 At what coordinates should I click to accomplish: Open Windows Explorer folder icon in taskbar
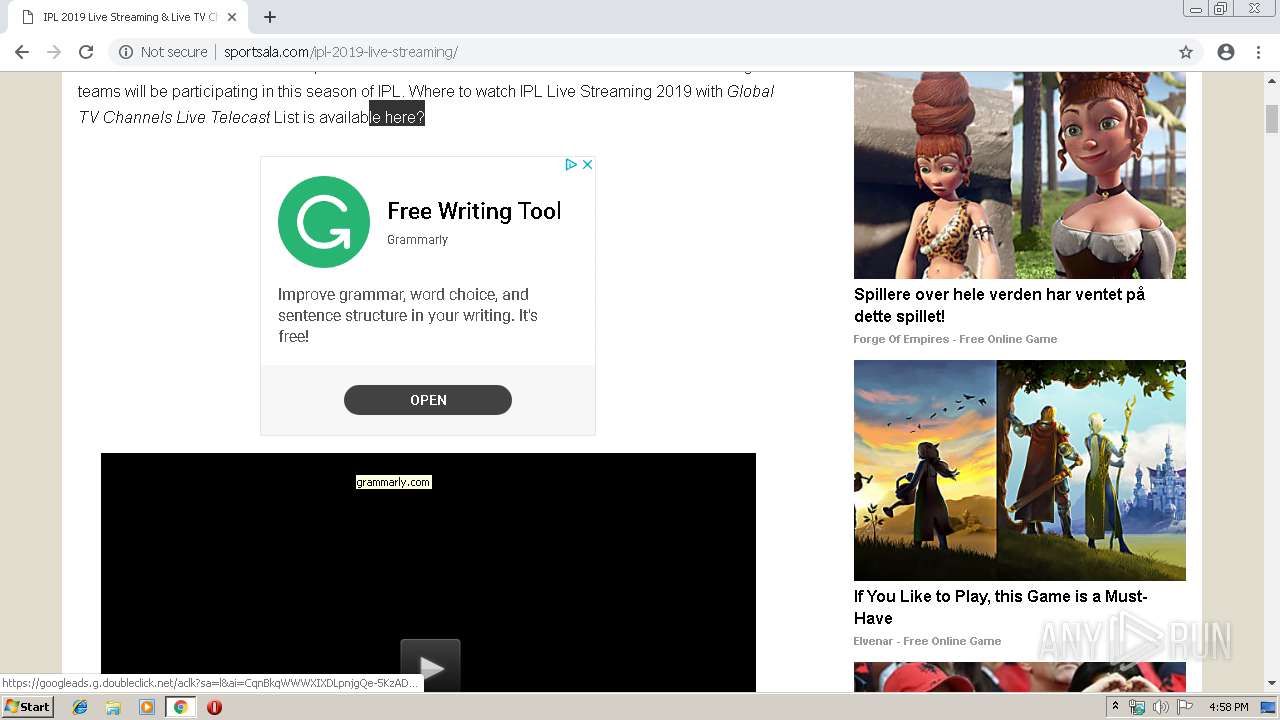tap(113, 707)
